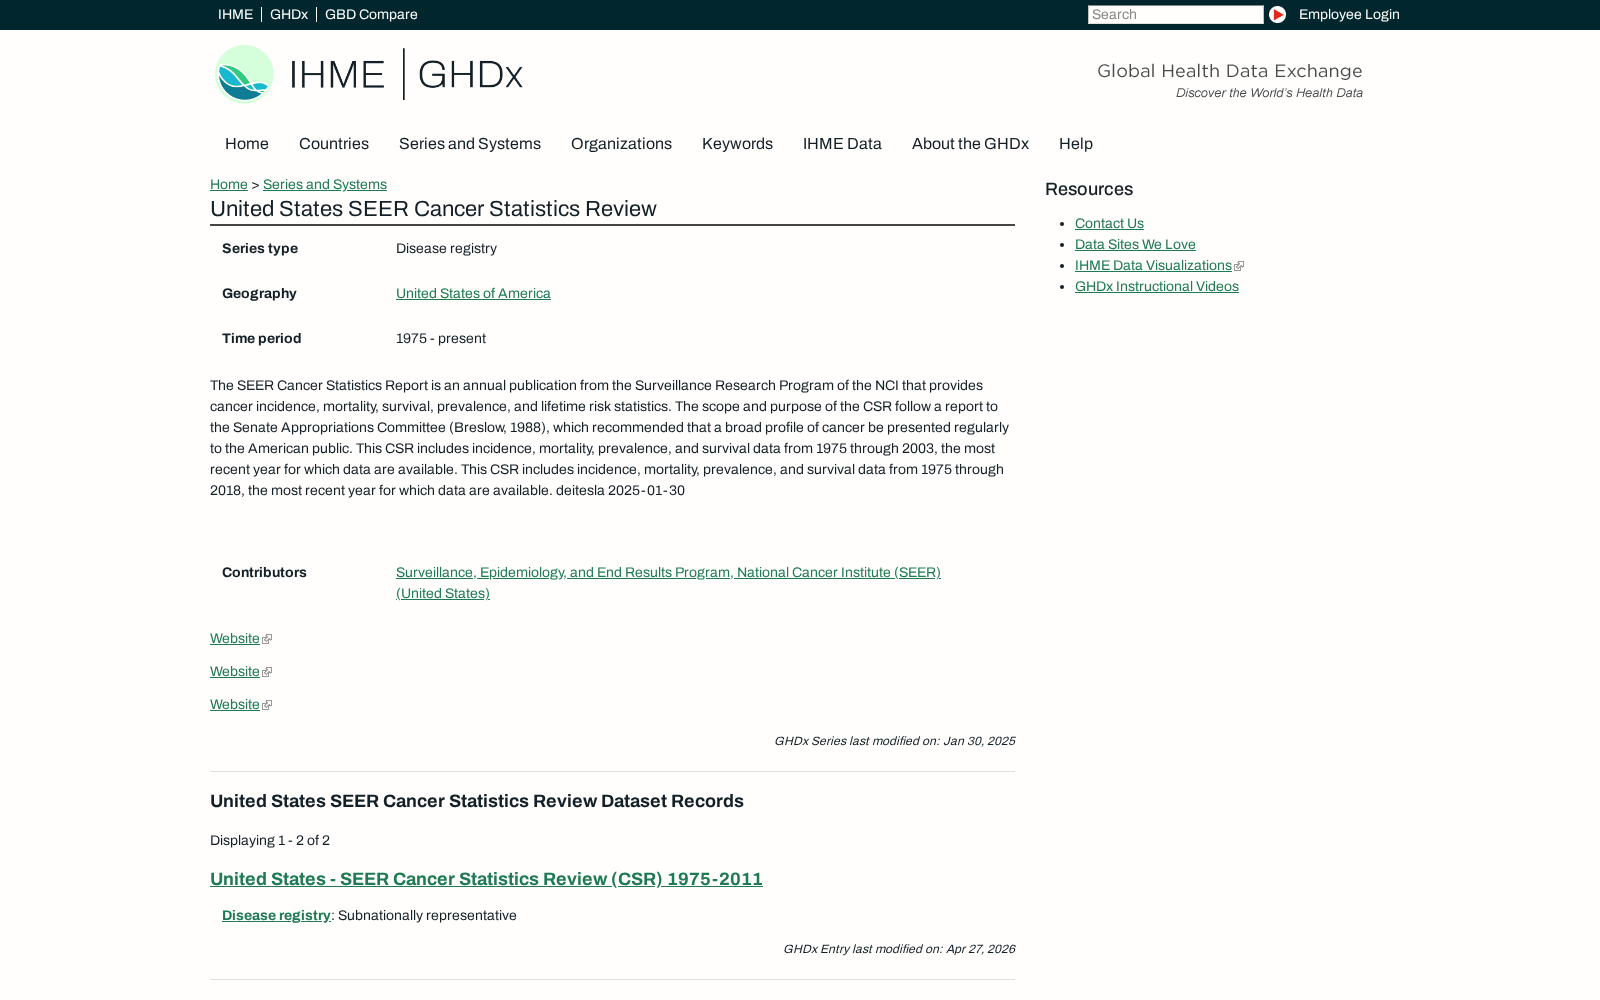The image size is (1600, 1000).
Task: Click 'GHDx Entry last modified on: Apr 27, 2026'
Action: point(899,949)
